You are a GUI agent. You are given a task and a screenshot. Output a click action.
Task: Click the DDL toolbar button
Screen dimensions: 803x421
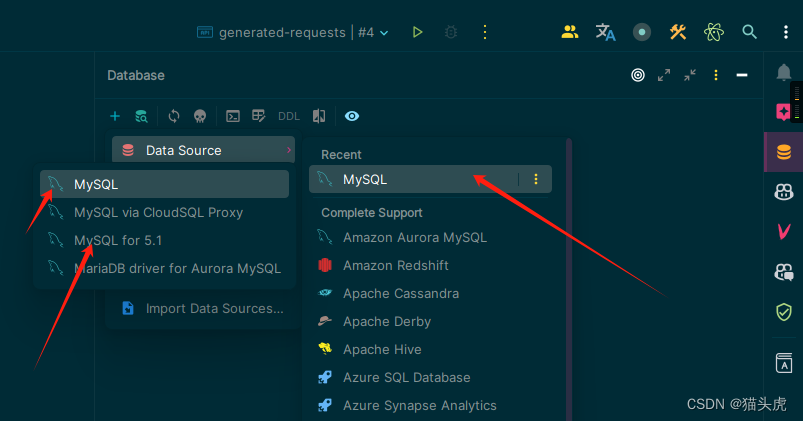coord(289,116)
